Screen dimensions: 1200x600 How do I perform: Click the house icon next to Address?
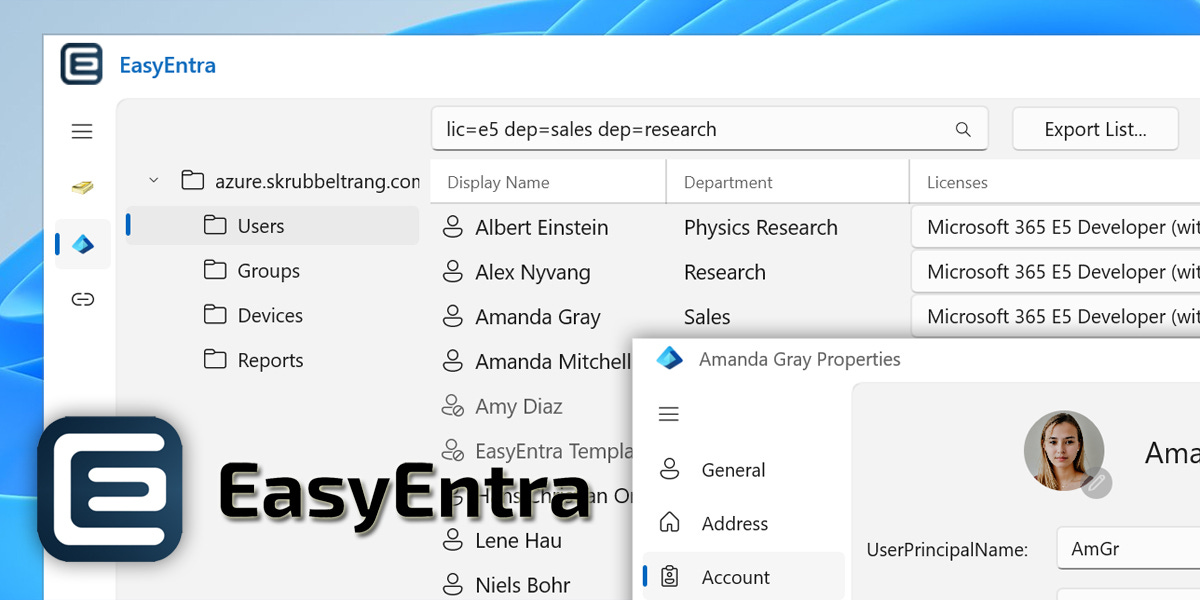(x=669, y=523)
